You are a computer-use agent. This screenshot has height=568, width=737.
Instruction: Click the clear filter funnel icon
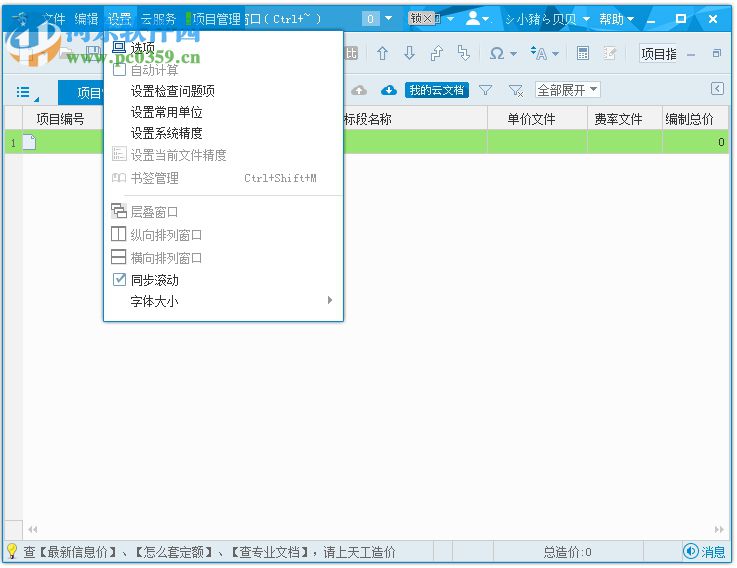pyautogui.click(x=516, y=90)
